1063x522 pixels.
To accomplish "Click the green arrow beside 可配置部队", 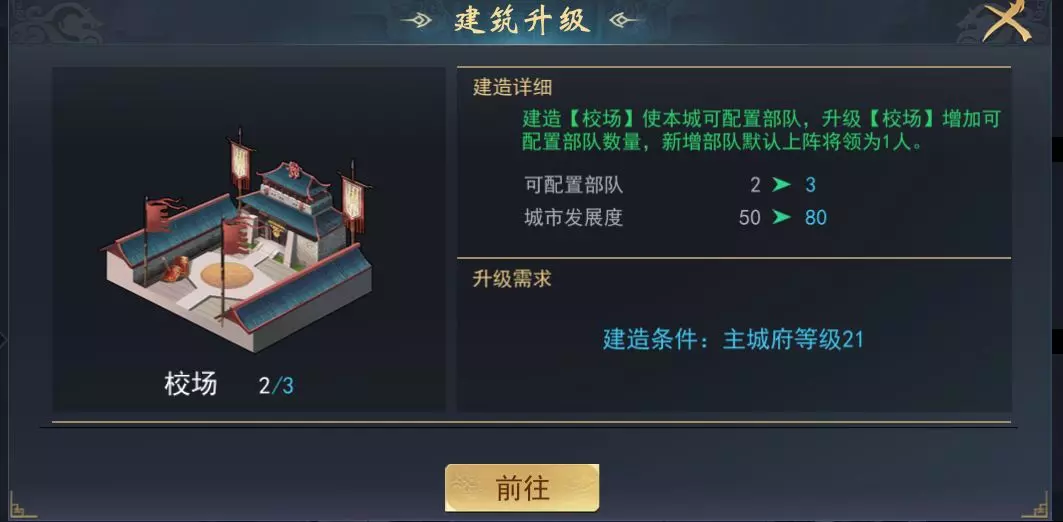I will click(782, 185).
